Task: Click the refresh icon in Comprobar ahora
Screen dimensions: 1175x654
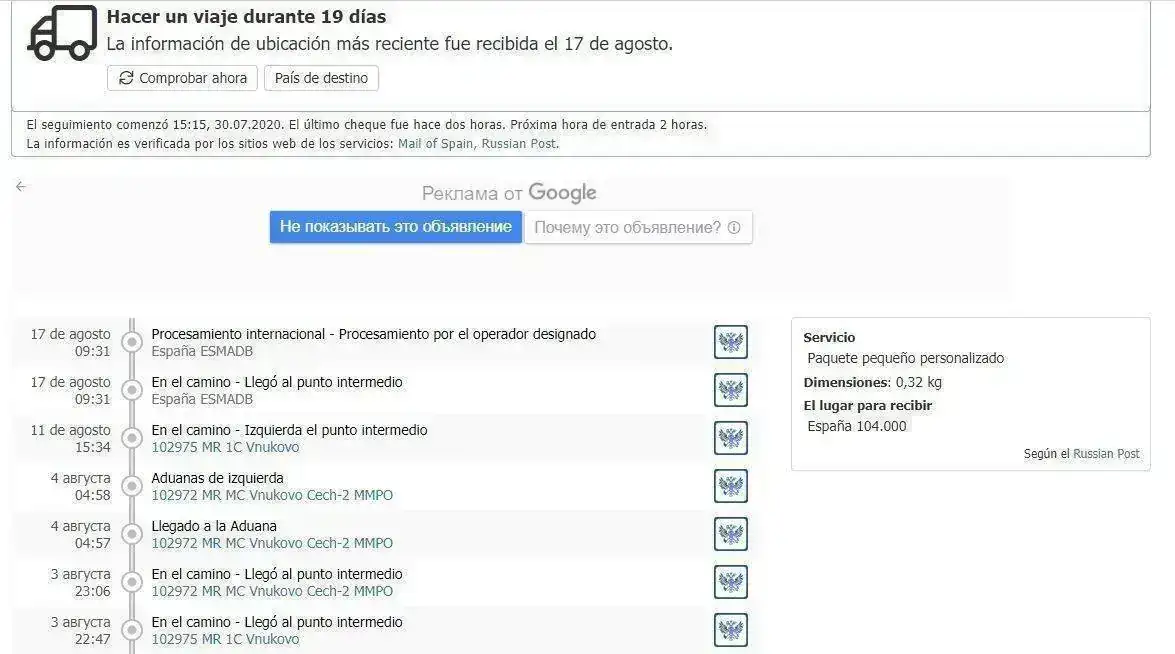Action: click(126, 78)
